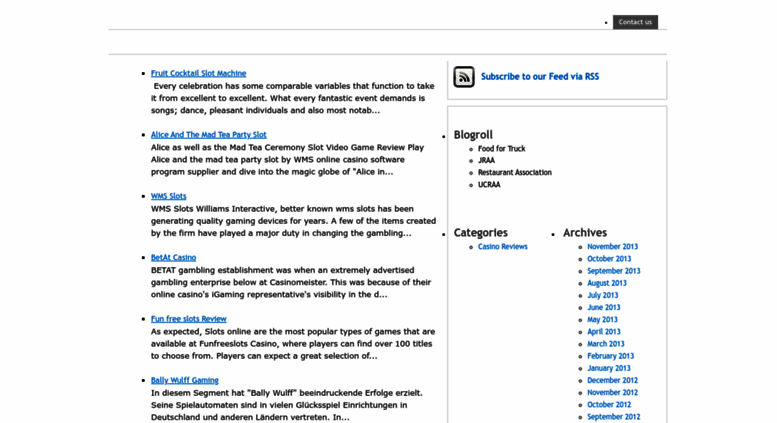Click the Categories heading

[481, 233]
